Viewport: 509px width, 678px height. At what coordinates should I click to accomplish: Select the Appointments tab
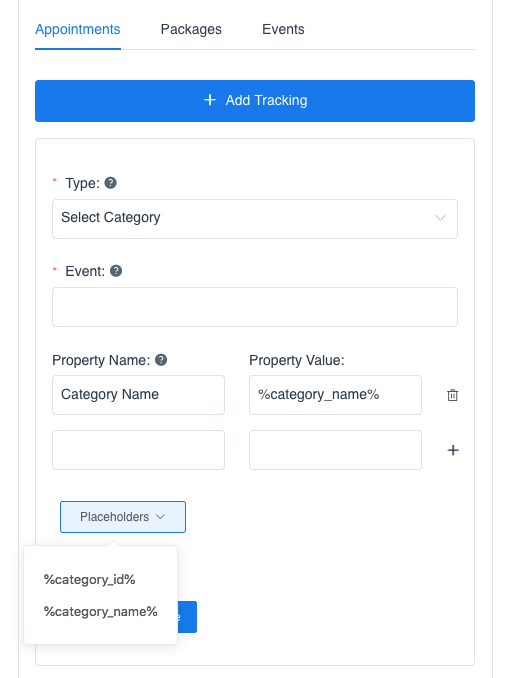click(x=78, y=29)
